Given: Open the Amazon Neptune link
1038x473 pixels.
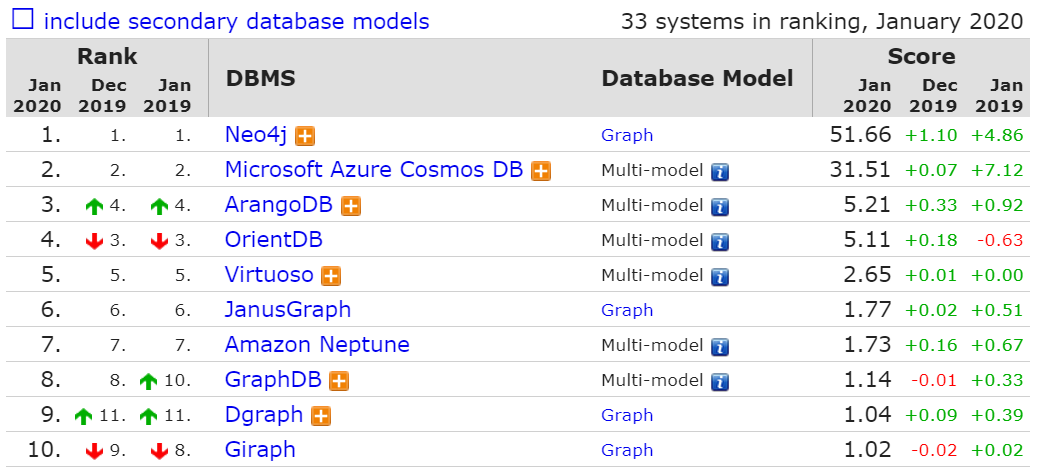Looking at the screenshot, I should (317, 345).
